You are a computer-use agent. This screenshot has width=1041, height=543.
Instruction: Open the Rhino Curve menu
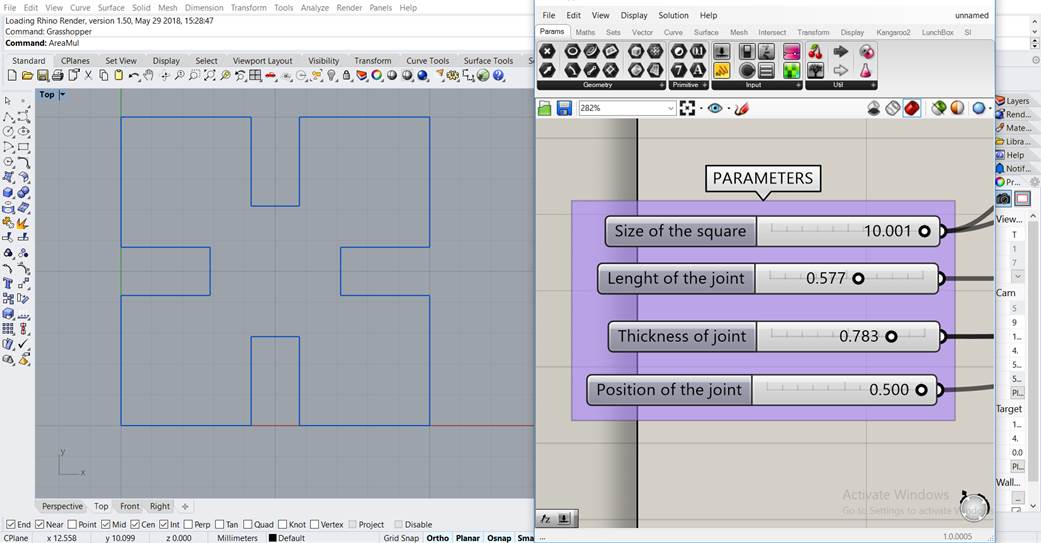tap(80, 8)
